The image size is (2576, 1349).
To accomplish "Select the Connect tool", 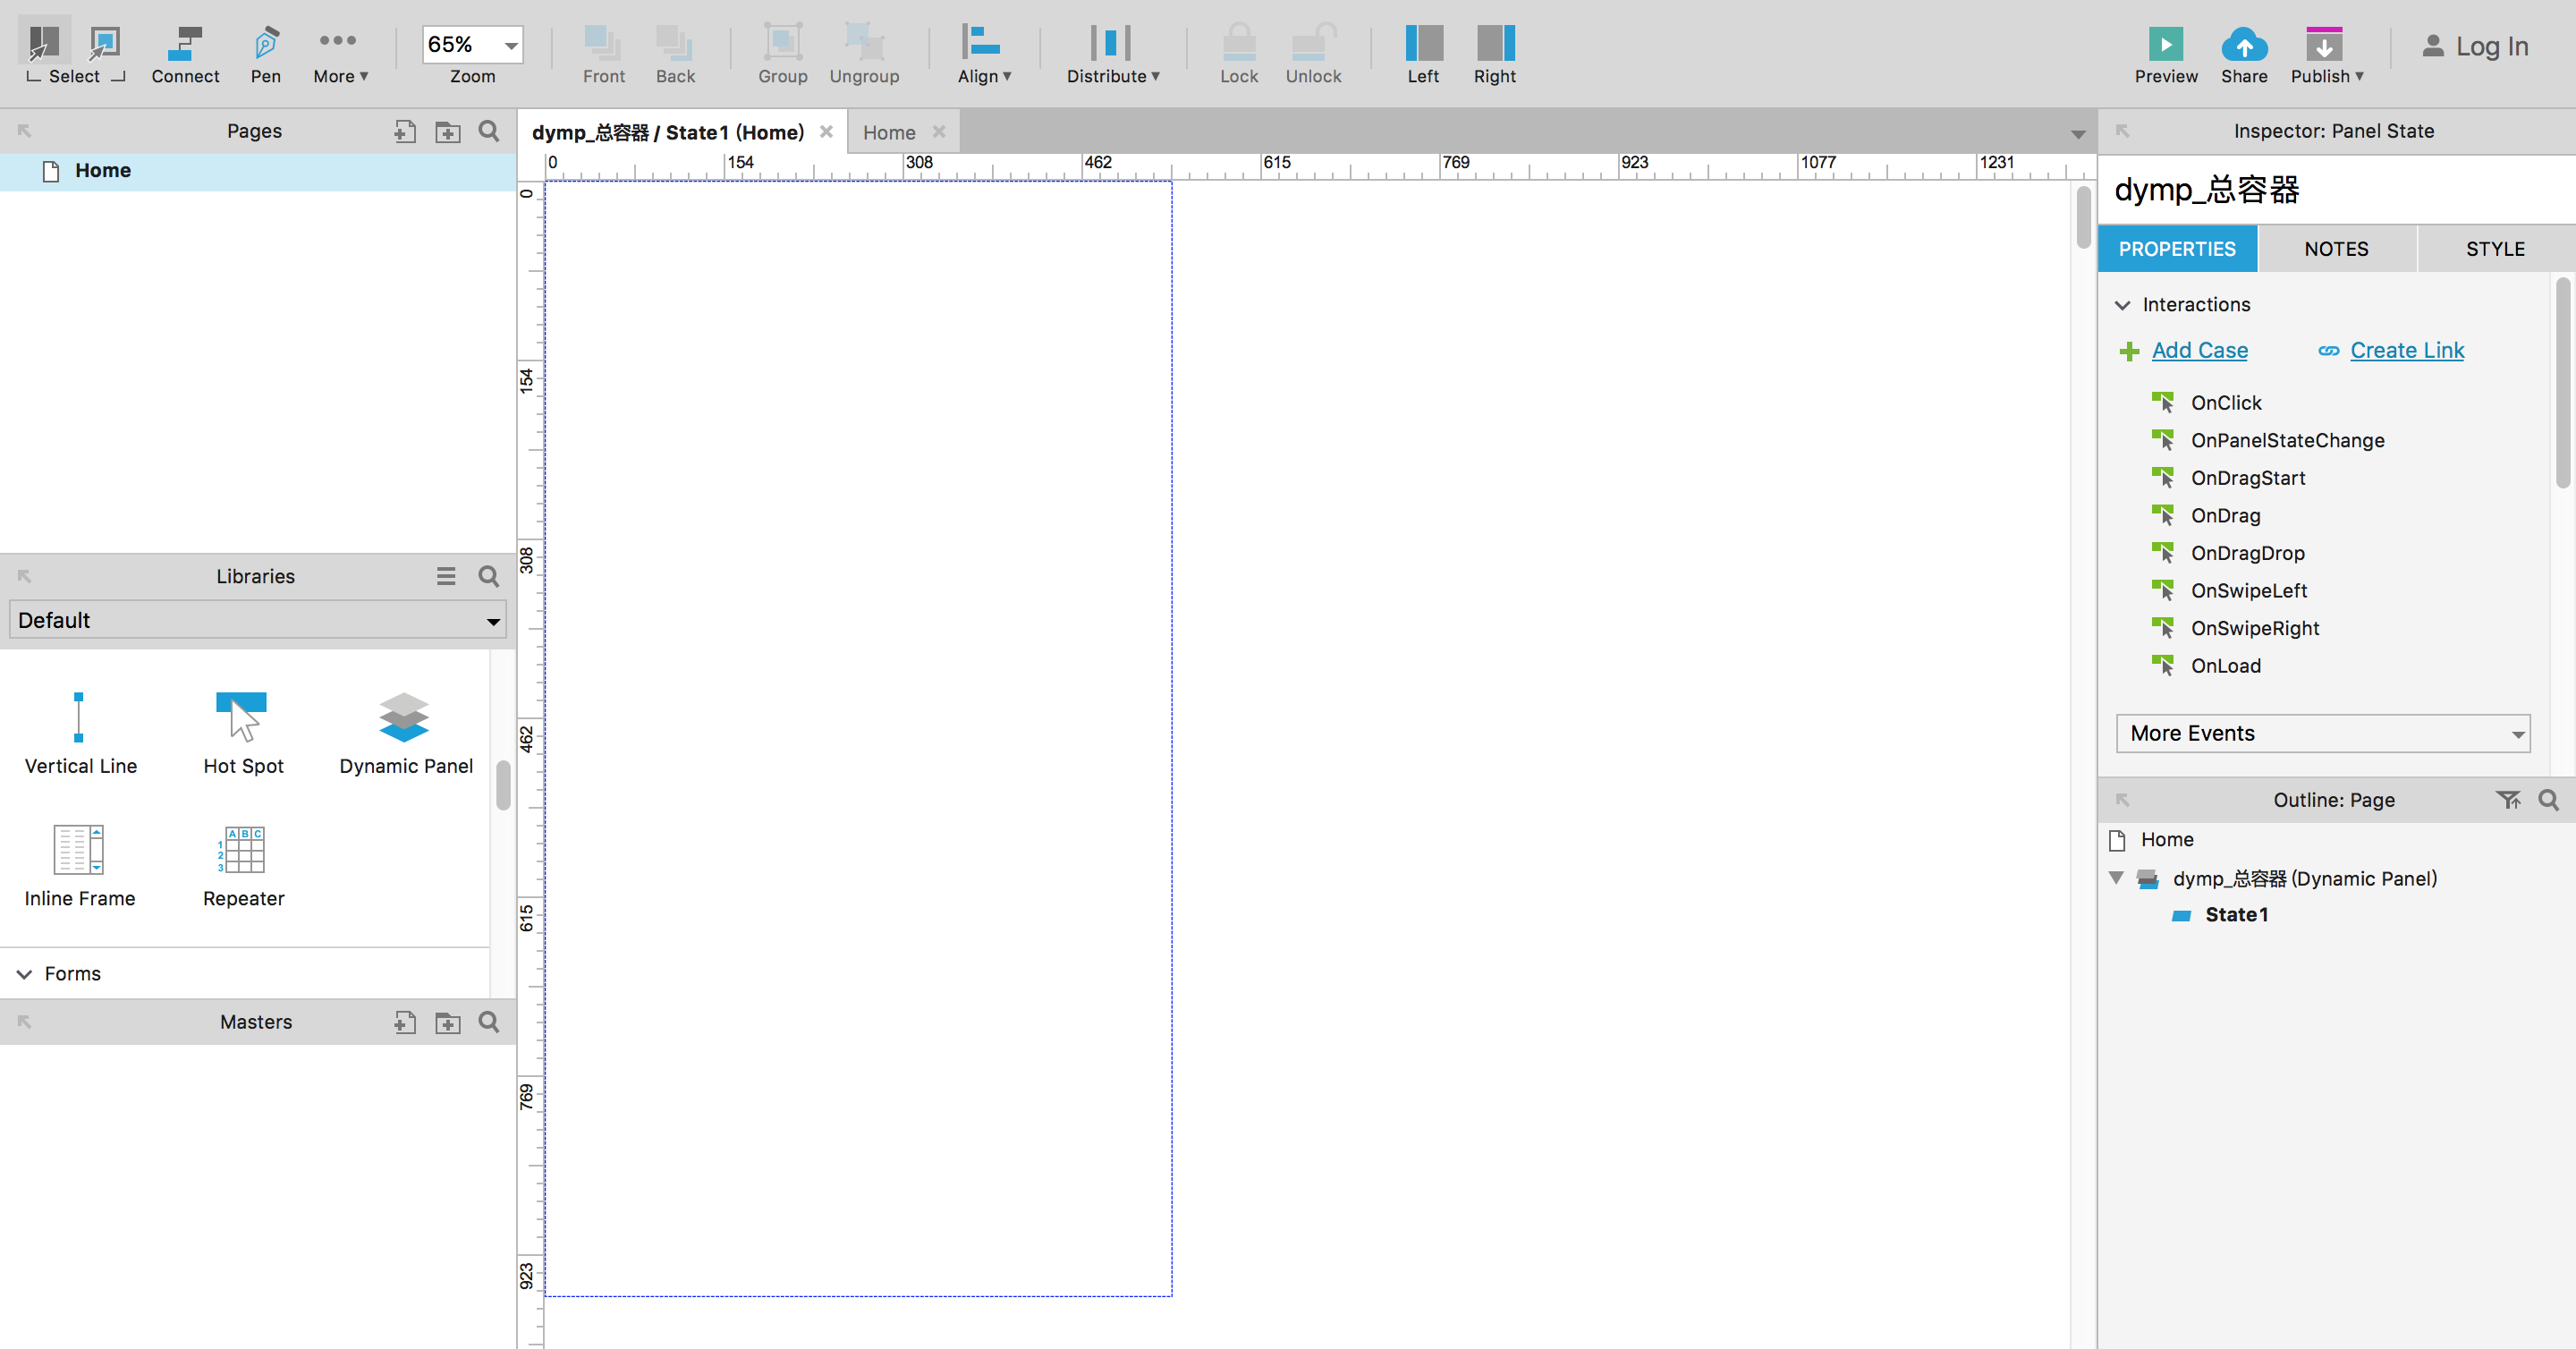I will pos(185,44).
